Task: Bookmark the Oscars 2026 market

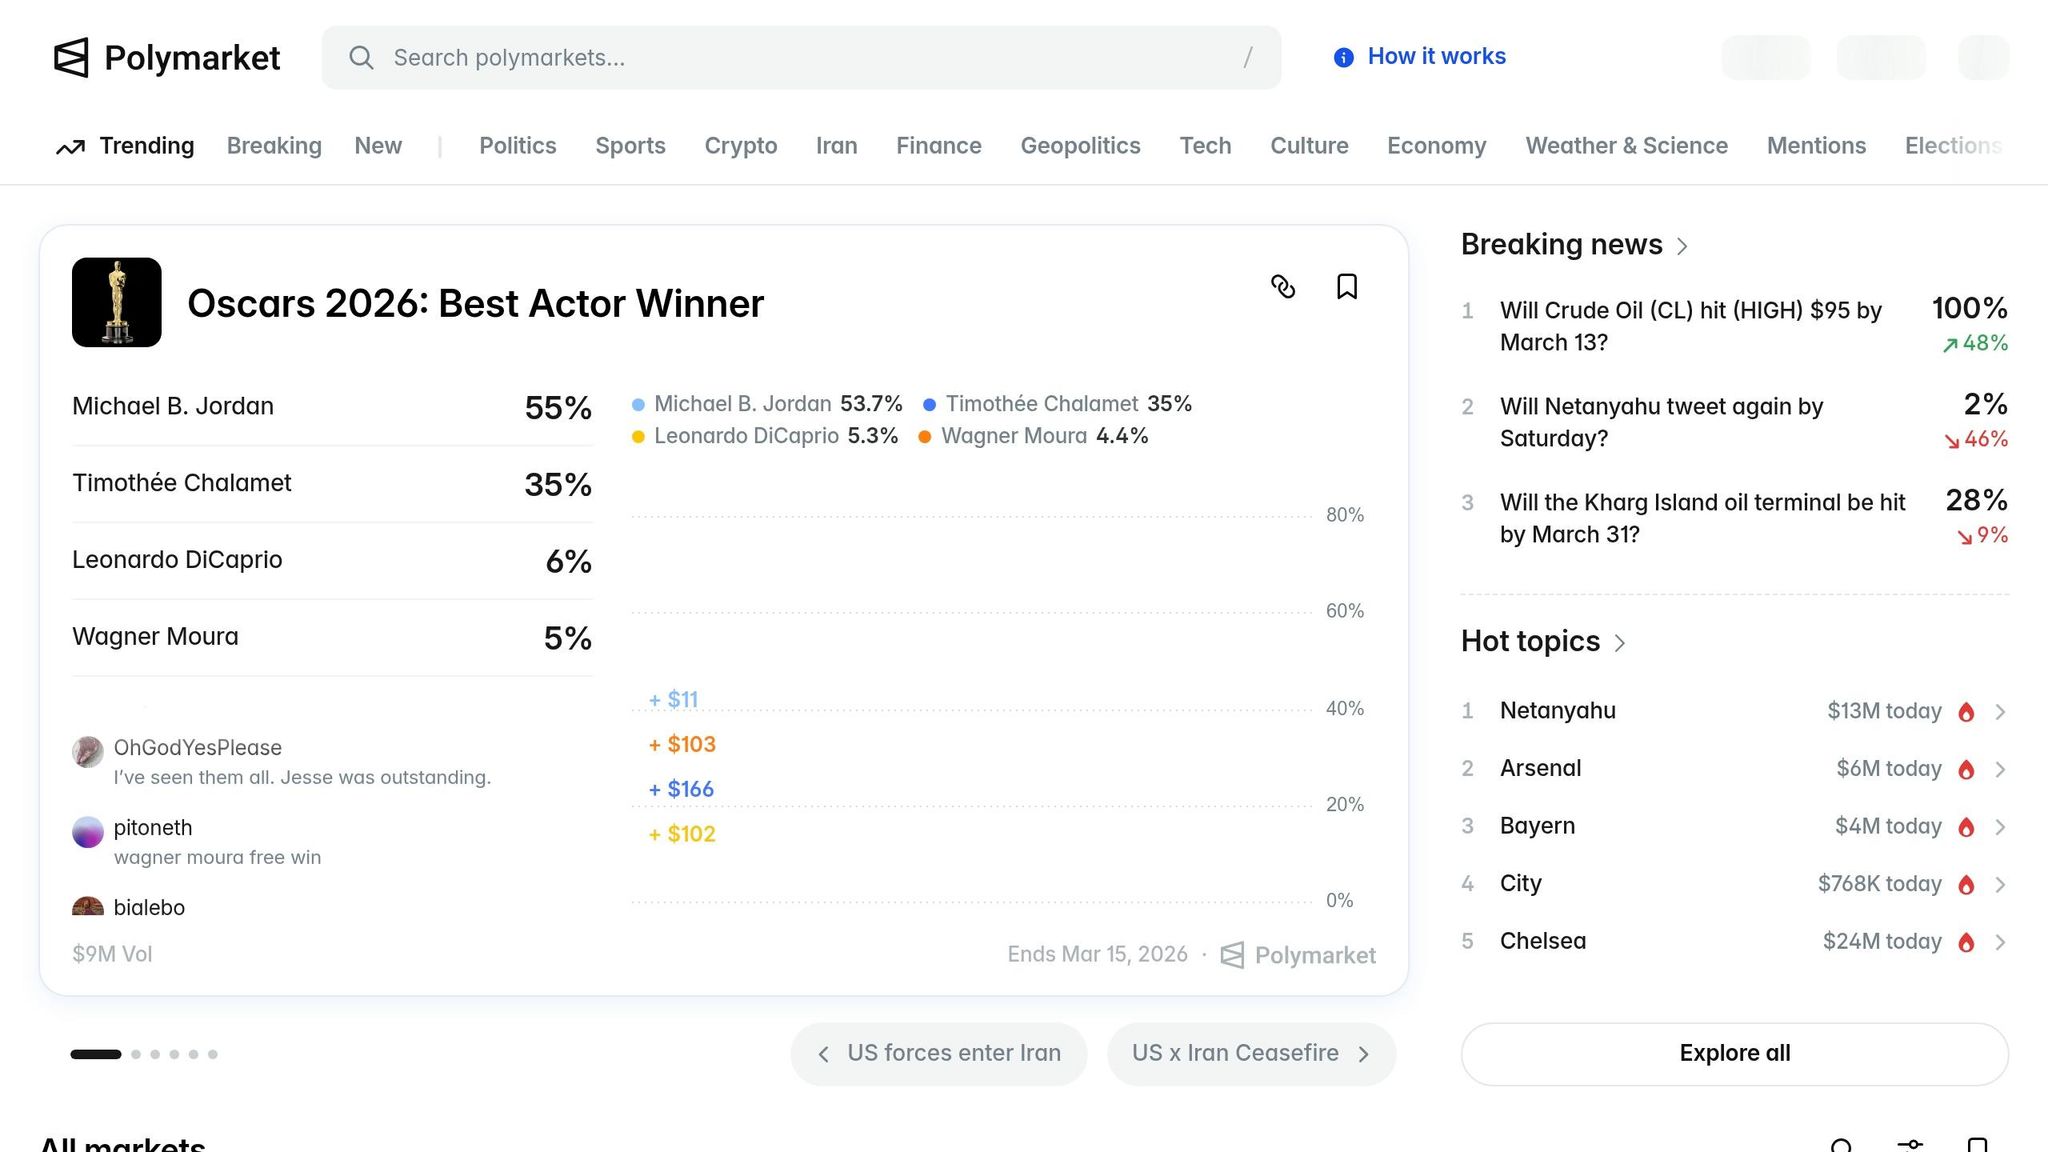Action: pyautogui.click(x=1347, y=287)
